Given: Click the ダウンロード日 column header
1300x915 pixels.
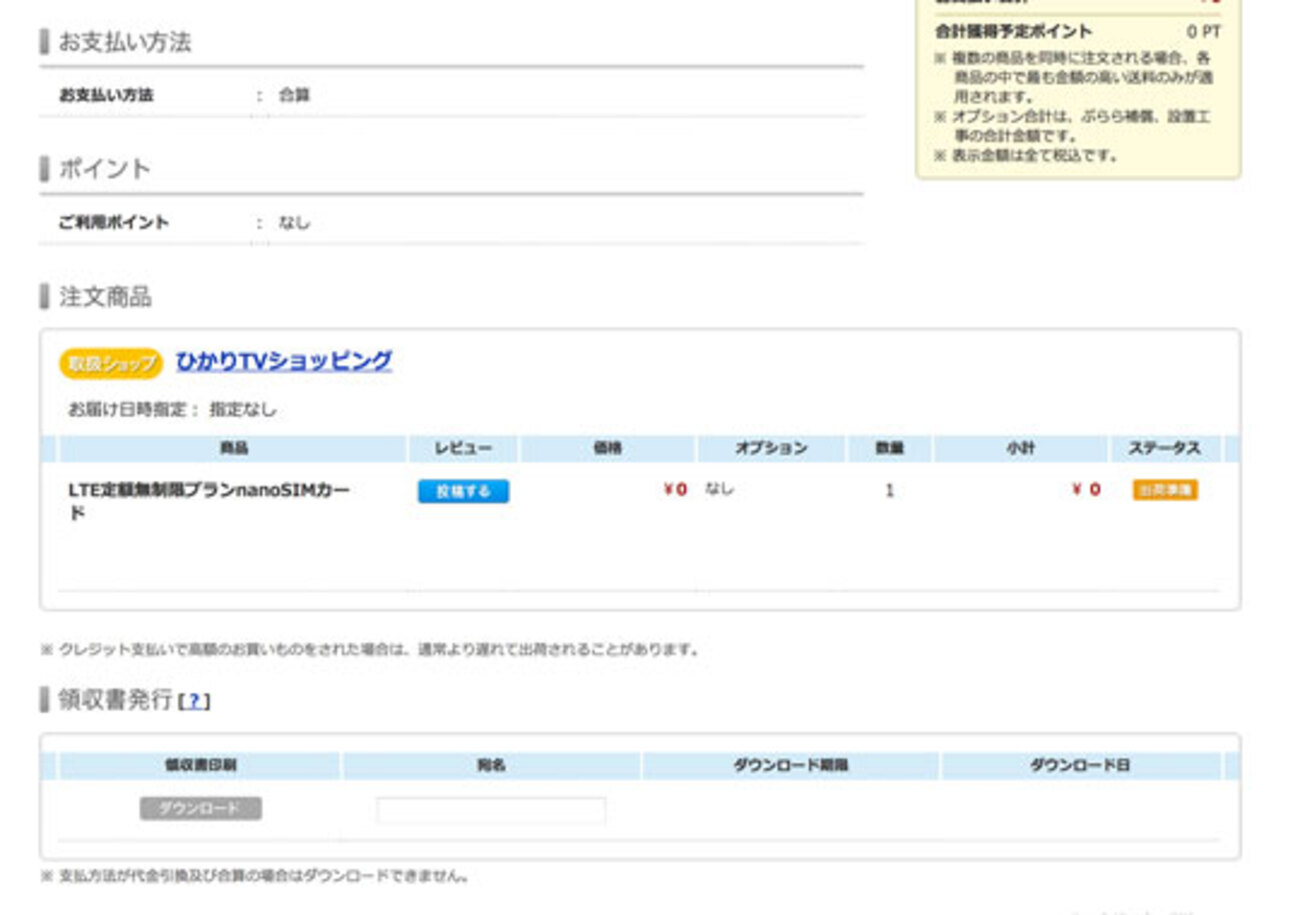Looking at the screenshot, I should (1080, 766).
